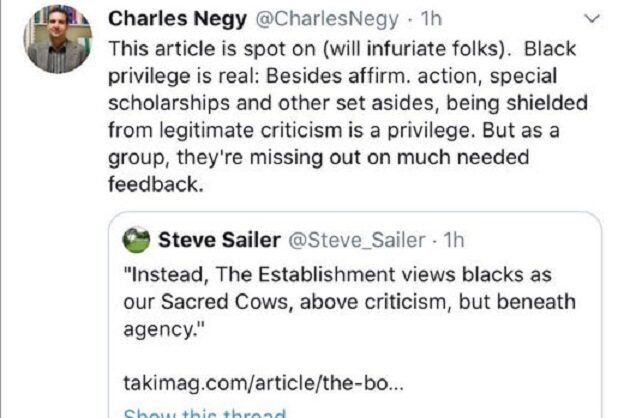Click Show this thread

(205, 412)
